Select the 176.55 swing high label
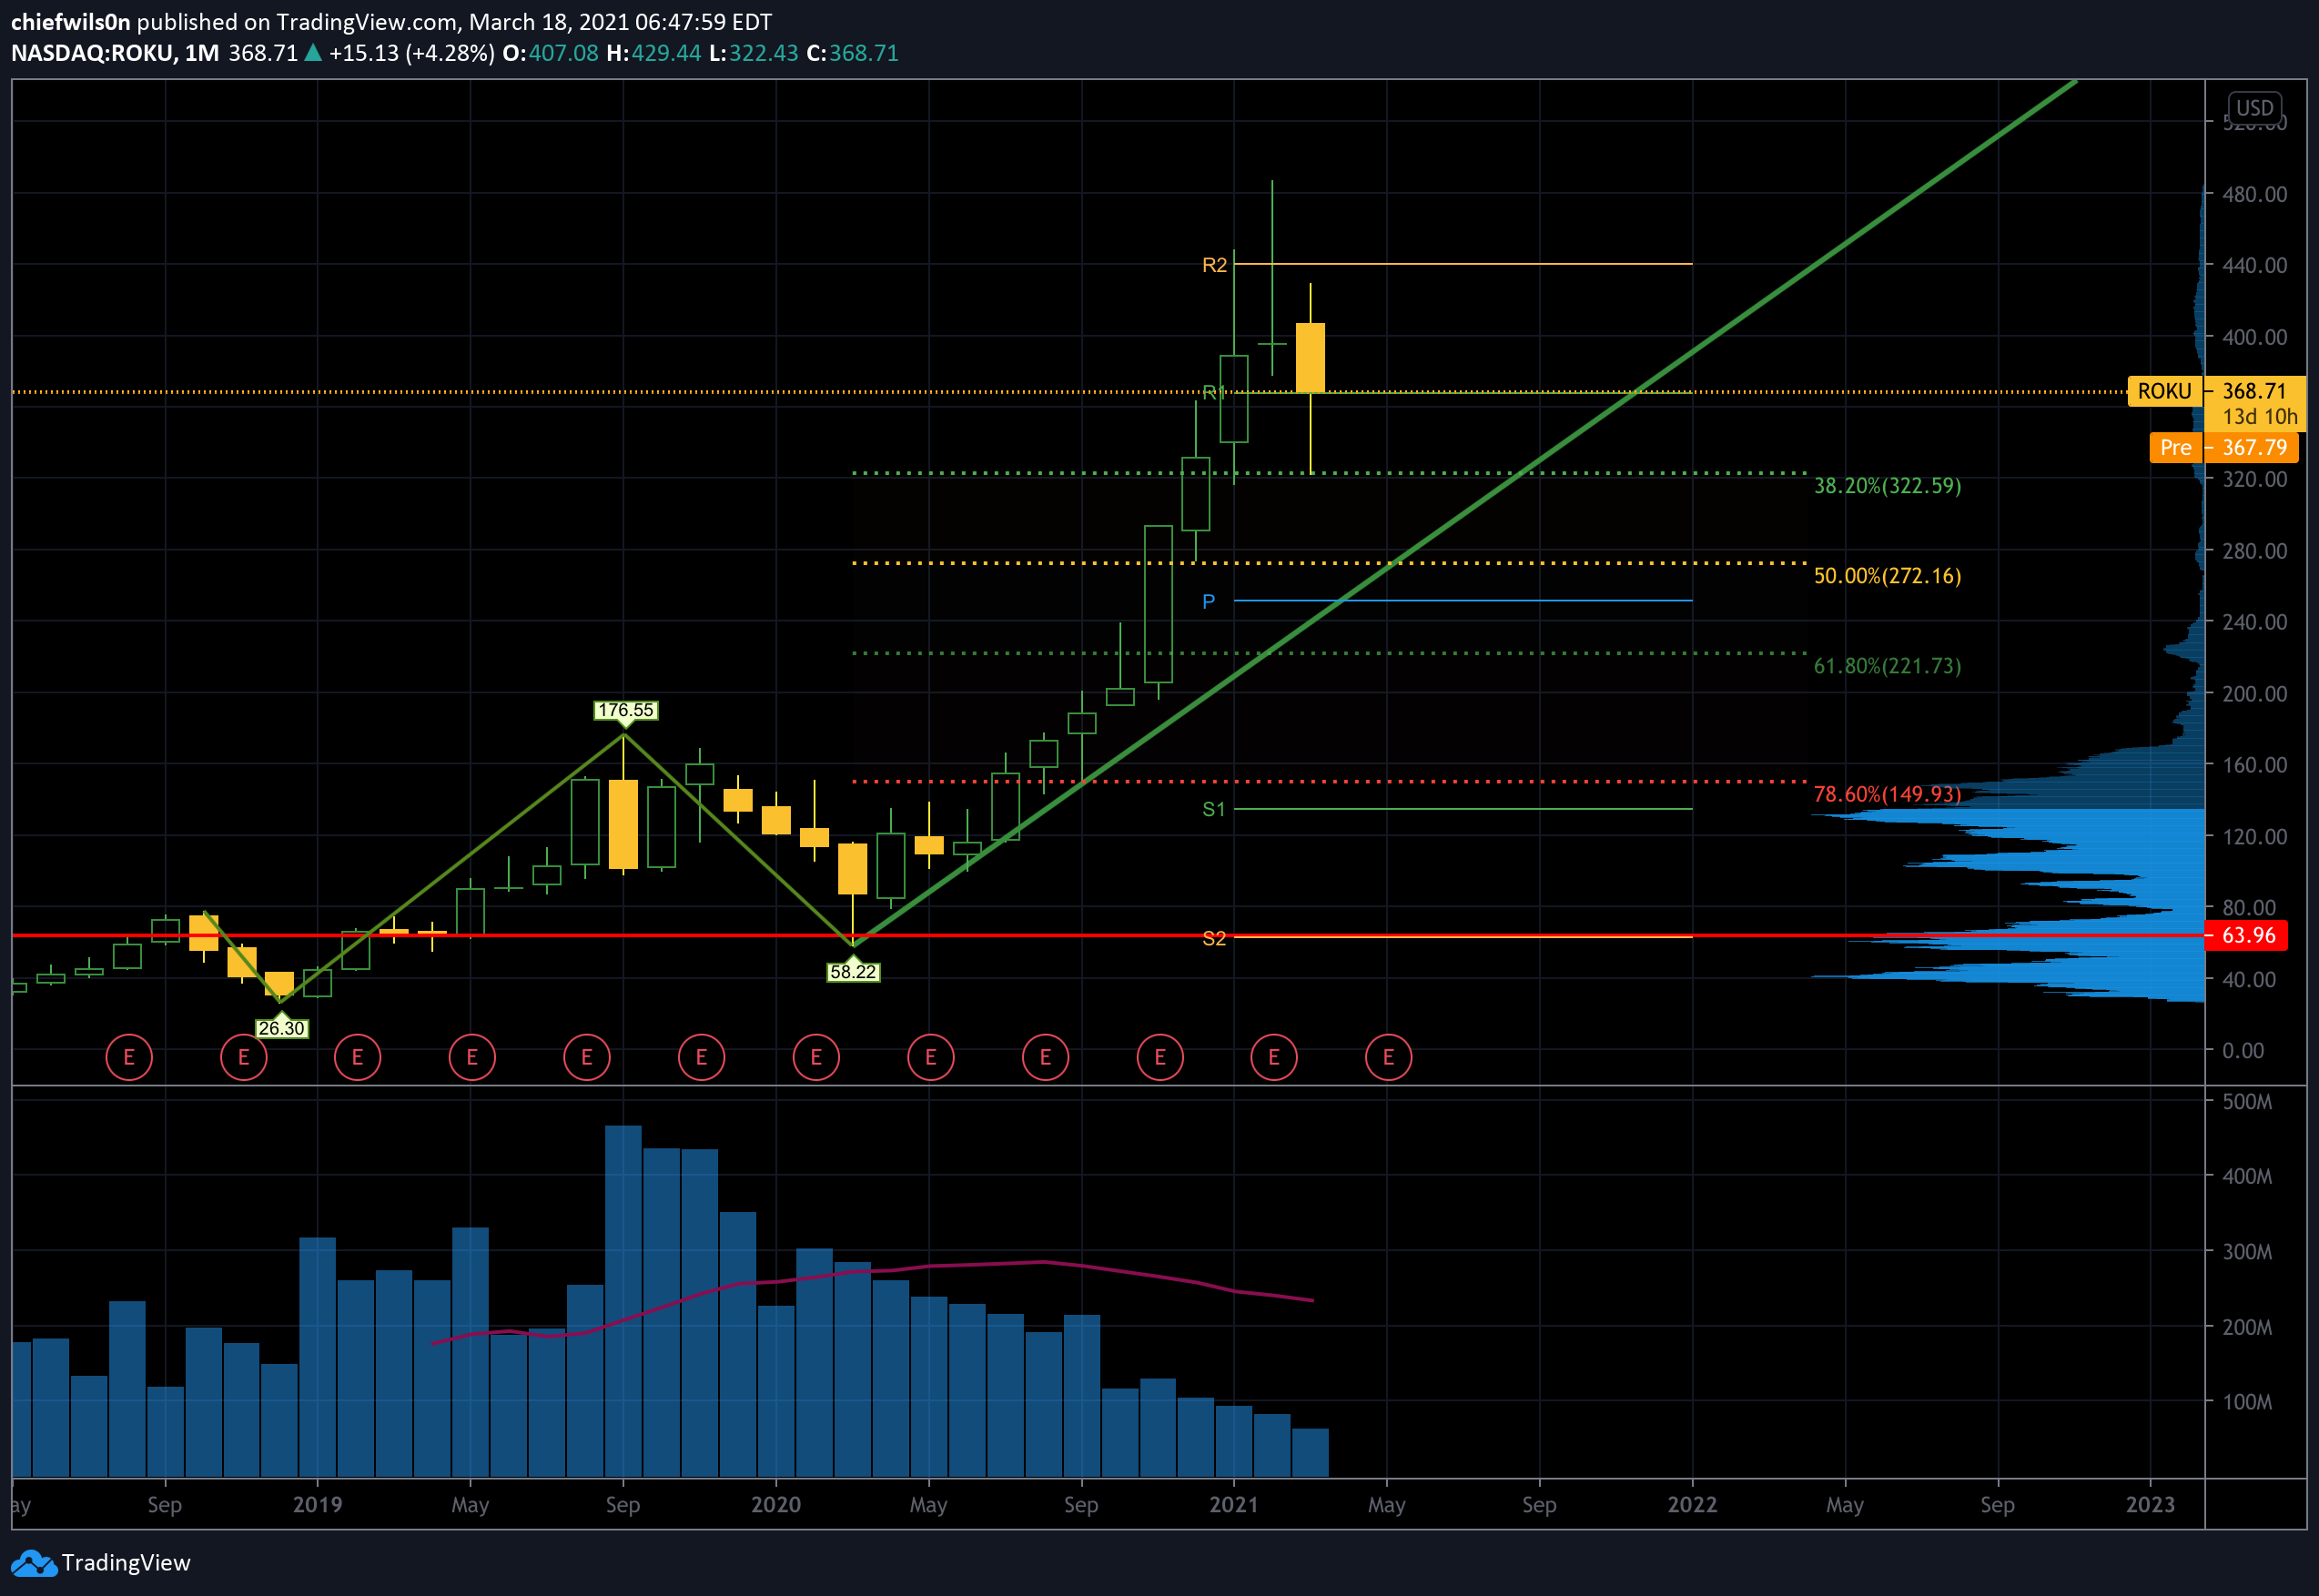The width and height of the screenshot is (2319, 1596). point(625,710)
